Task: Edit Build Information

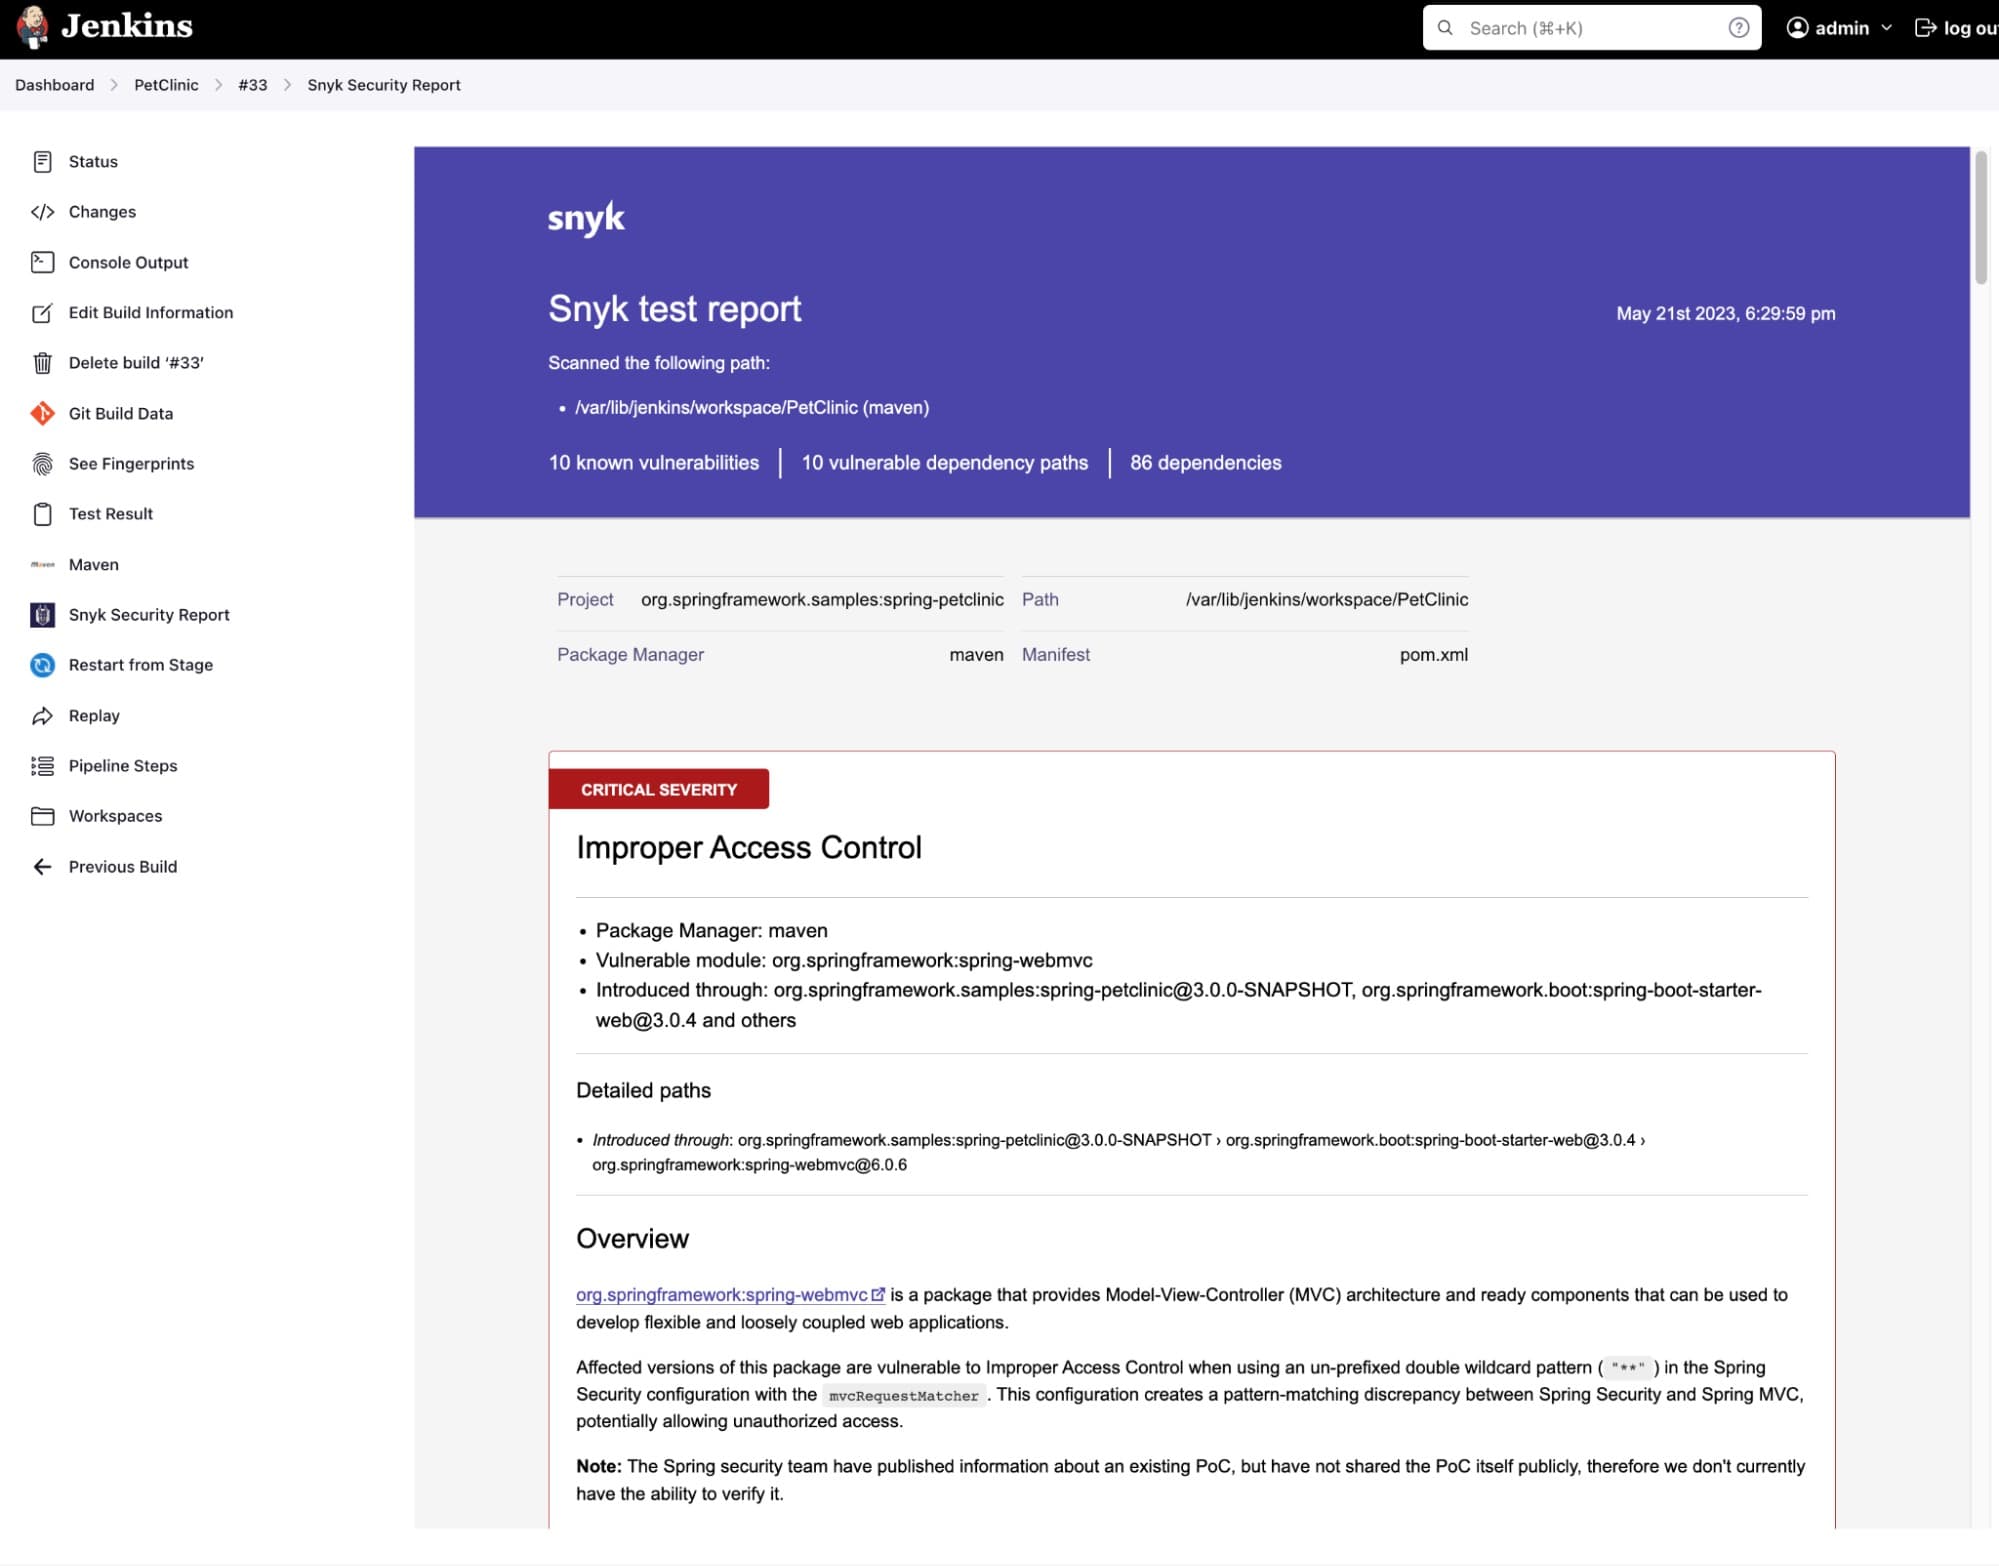Action: pos(150,312)
